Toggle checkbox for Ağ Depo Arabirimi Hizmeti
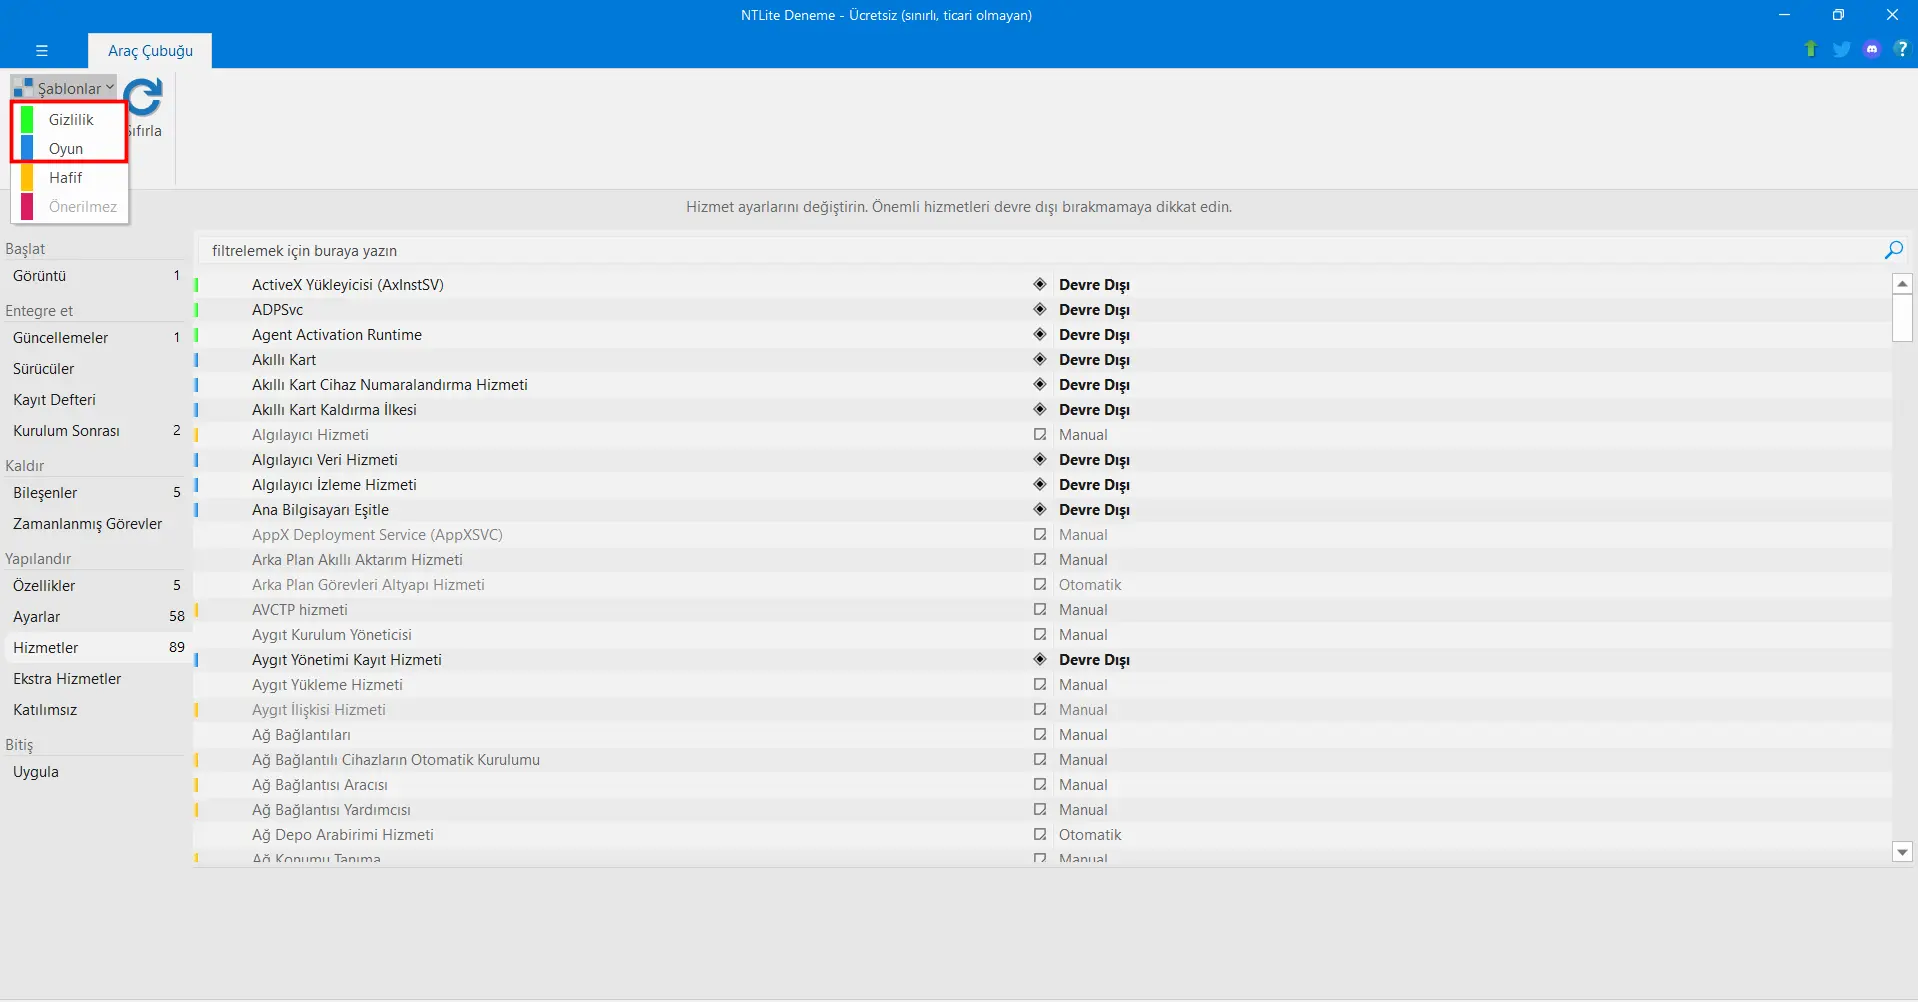 (1040, 834)
